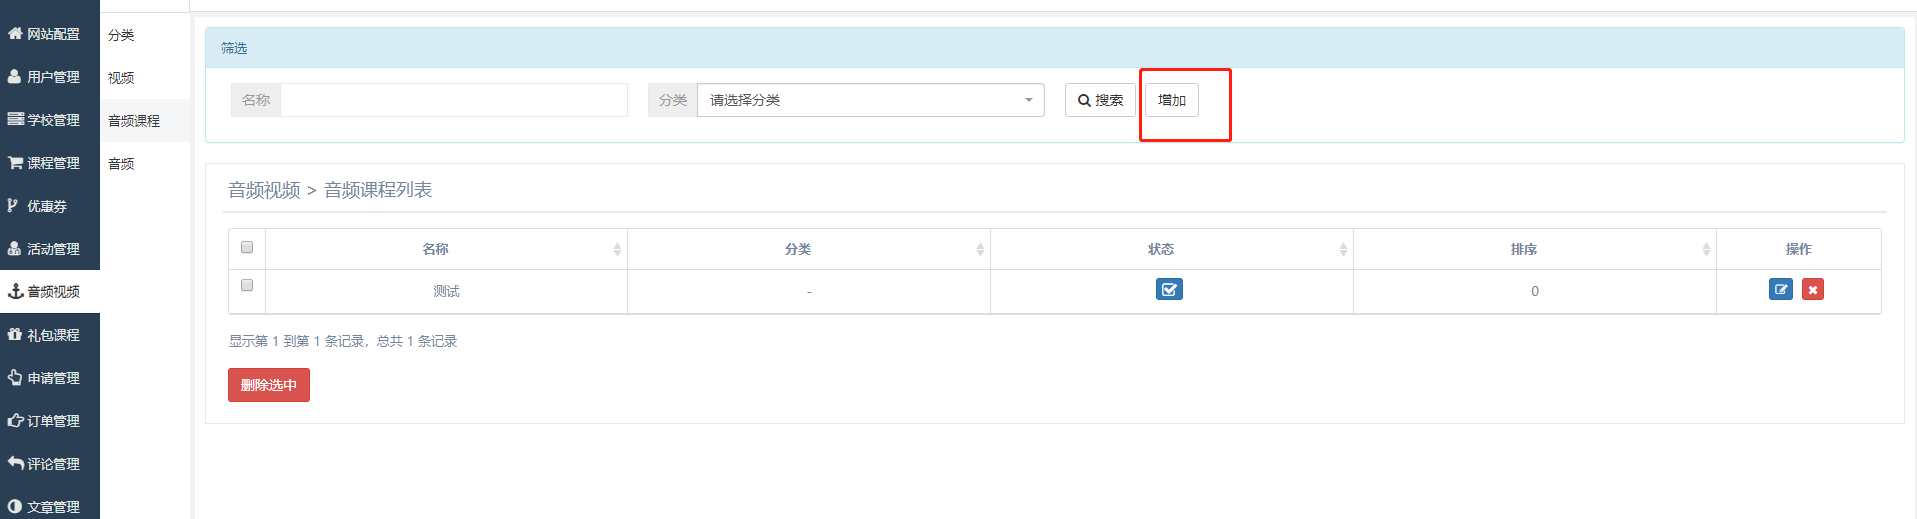Viewport: 1917px width, 519px height.
Task: Select the 音频视频 menu item
Action: (x=50, y=291)
